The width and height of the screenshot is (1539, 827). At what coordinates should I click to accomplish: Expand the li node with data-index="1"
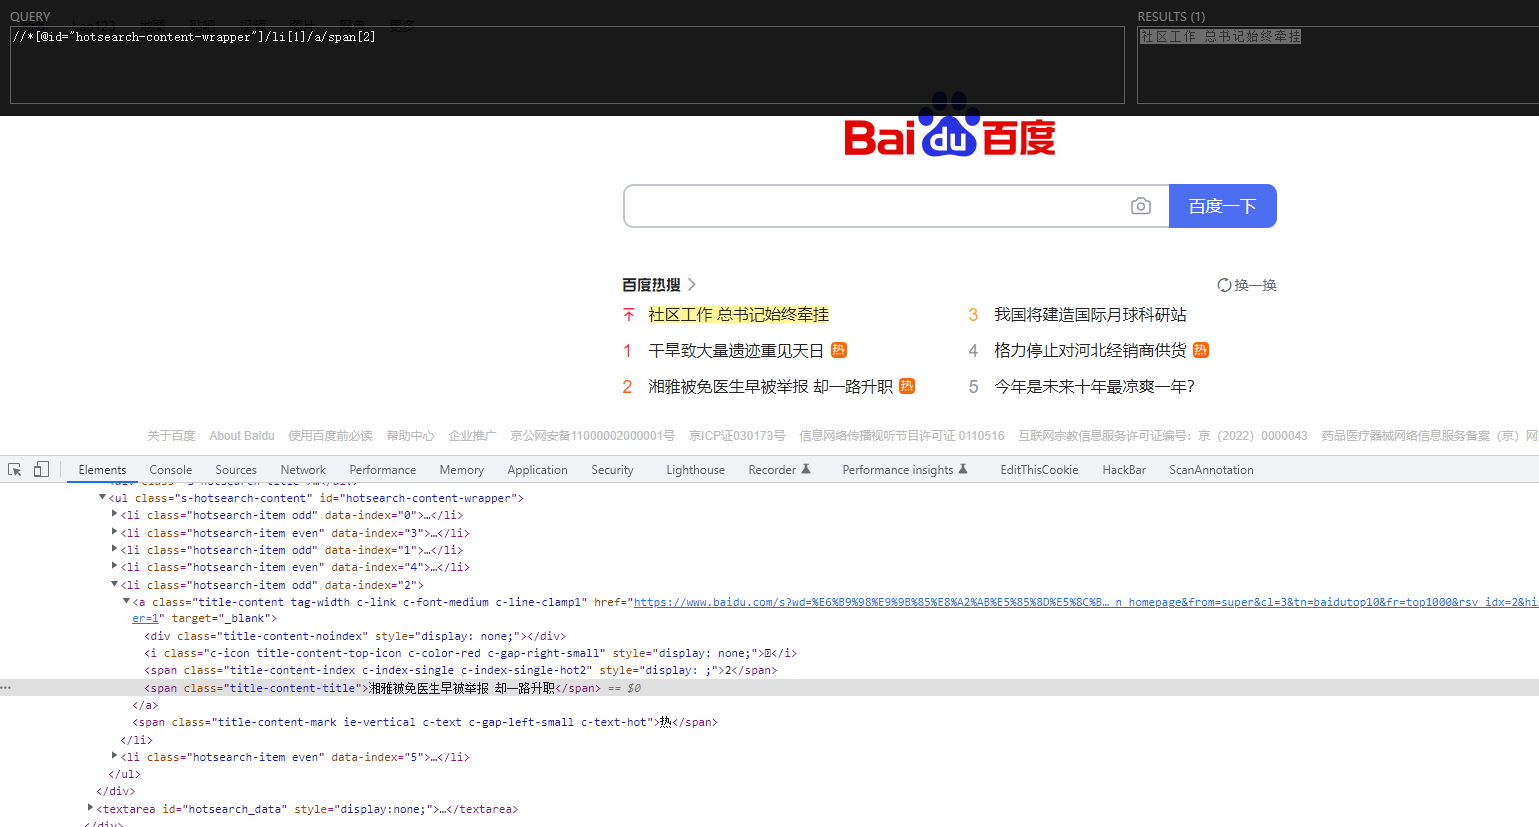coord(114,550)
